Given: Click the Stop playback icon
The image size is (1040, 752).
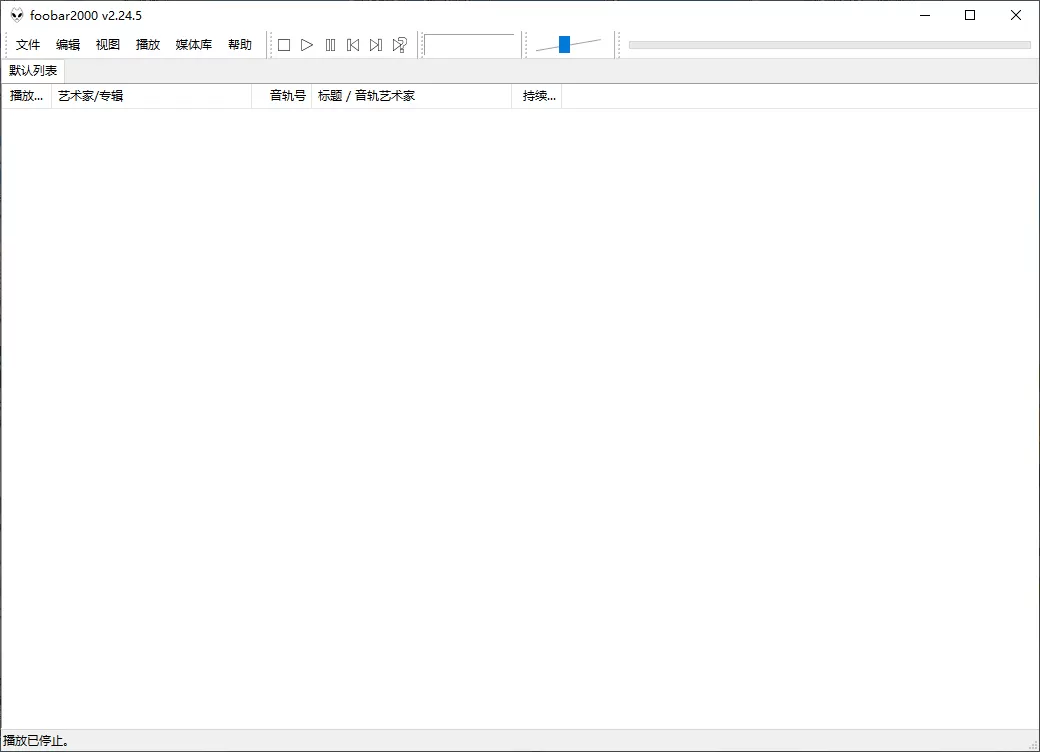Looking at the screenshot, I should tap(284, 44).
